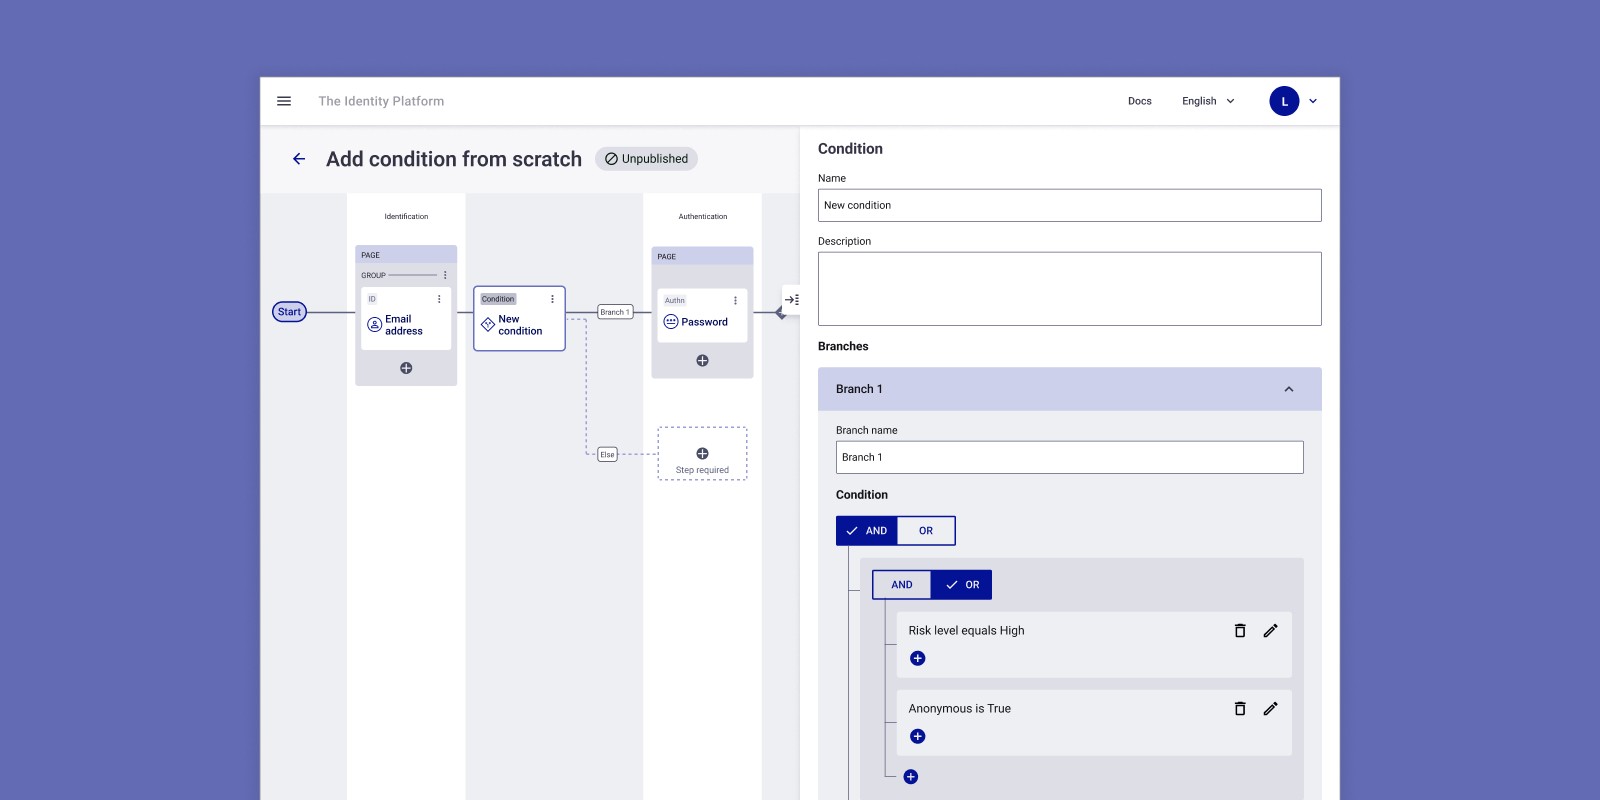
Task: Click the Condition tag on node
Action: click(x=498, y=299)
